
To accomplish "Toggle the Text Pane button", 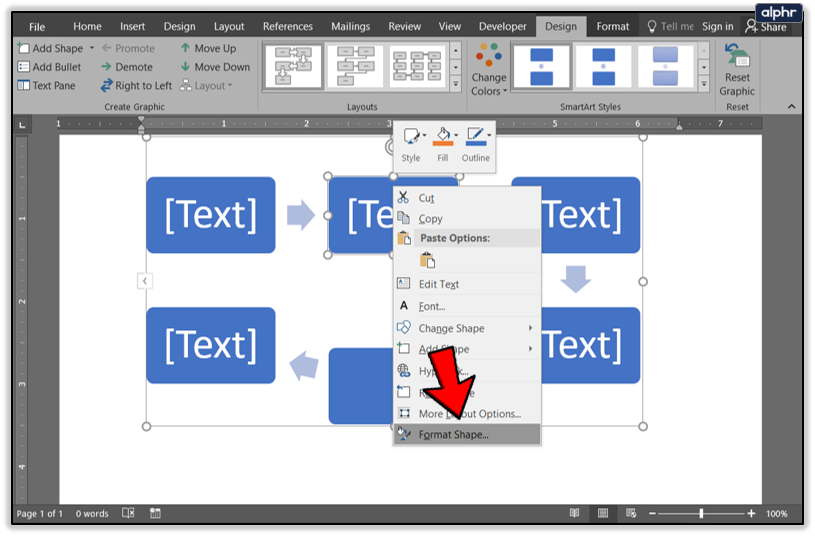I will [46, 86].
